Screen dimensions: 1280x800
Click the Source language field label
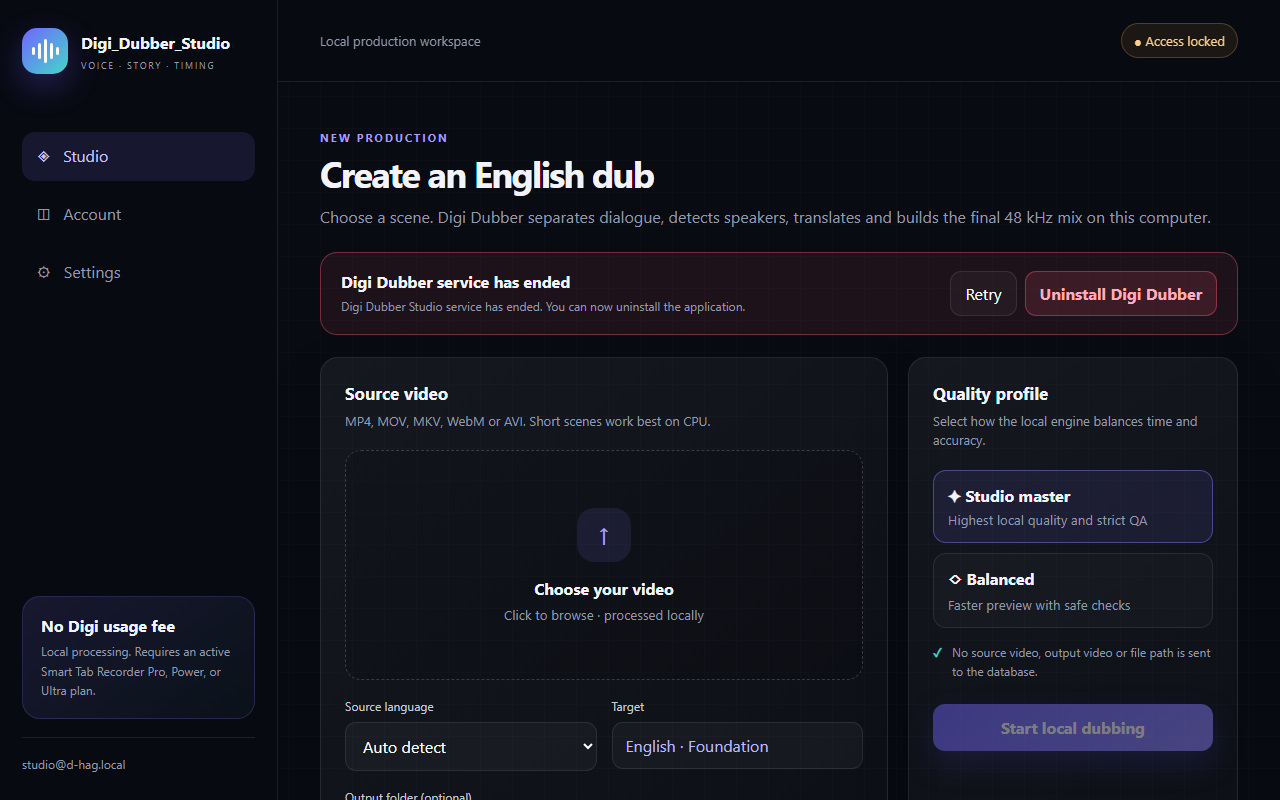[389, 707]
